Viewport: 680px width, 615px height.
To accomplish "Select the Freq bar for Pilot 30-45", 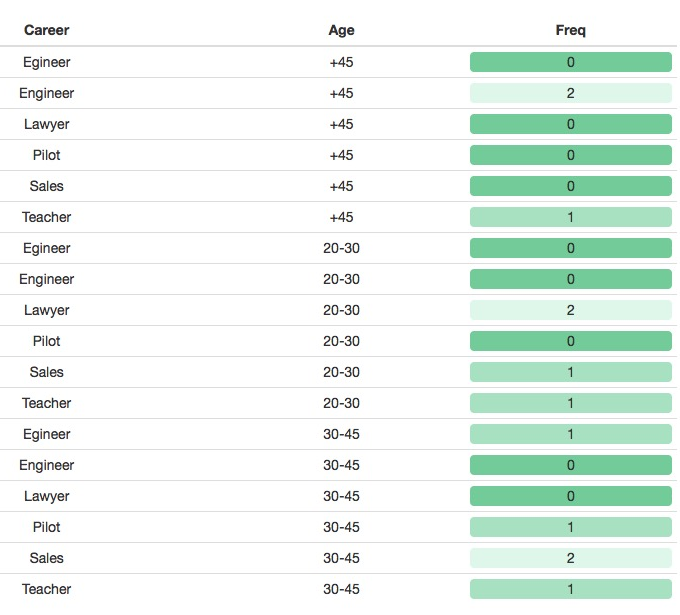I will [x=570, y=527].
